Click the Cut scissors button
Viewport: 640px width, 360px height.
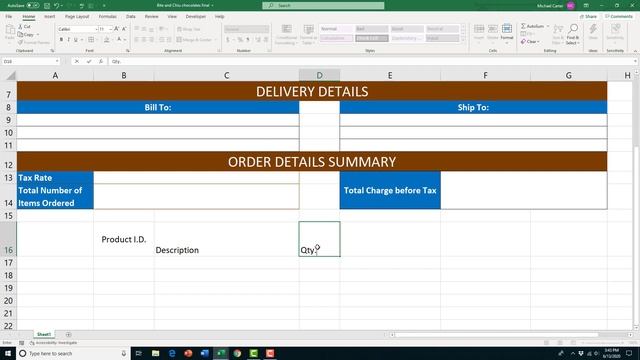click(24, 27)
